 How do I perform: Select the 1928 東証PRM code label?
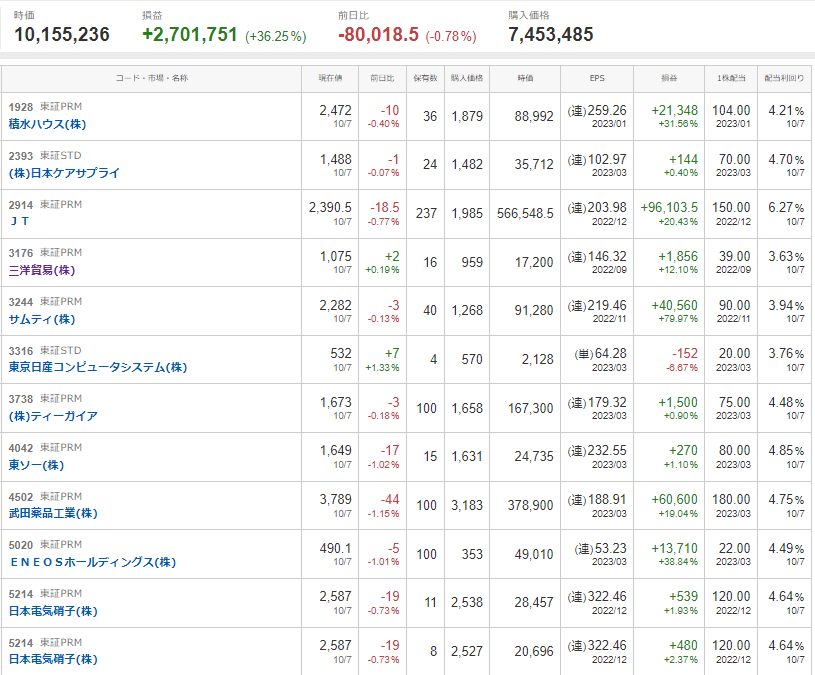coord(45,107)
